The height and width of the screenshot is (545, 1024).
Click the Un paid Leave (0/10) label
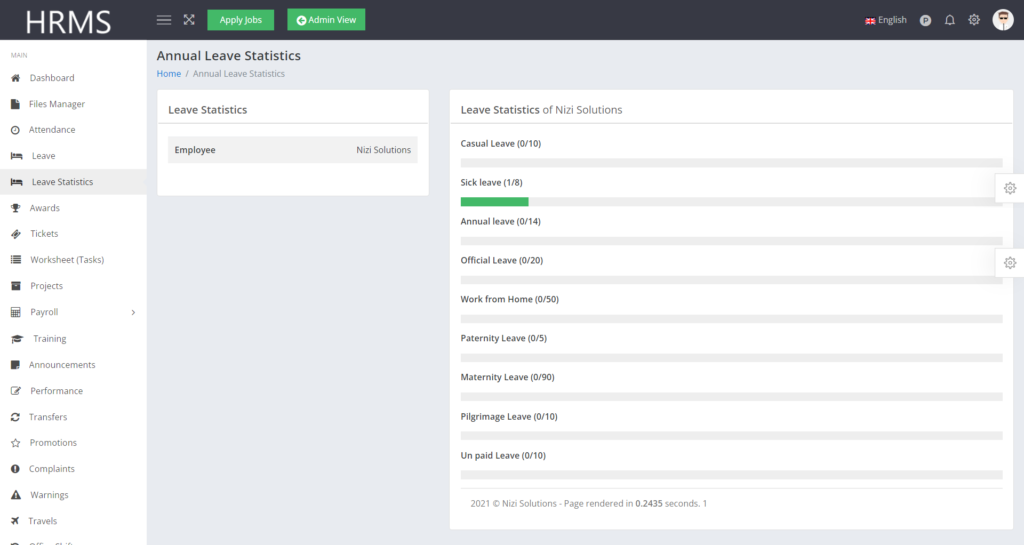[x=503, y=456]
